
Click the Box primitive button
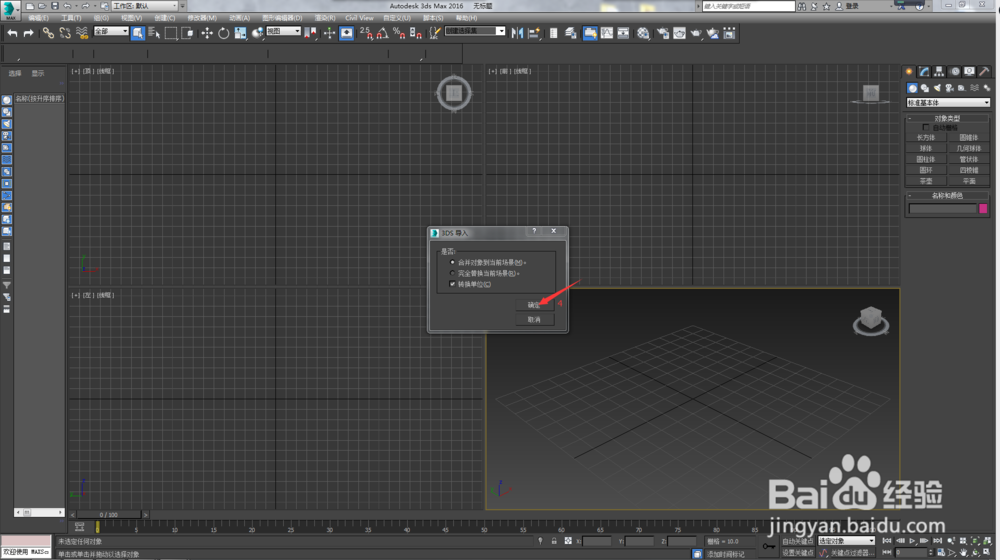click(x=925, y=138)
